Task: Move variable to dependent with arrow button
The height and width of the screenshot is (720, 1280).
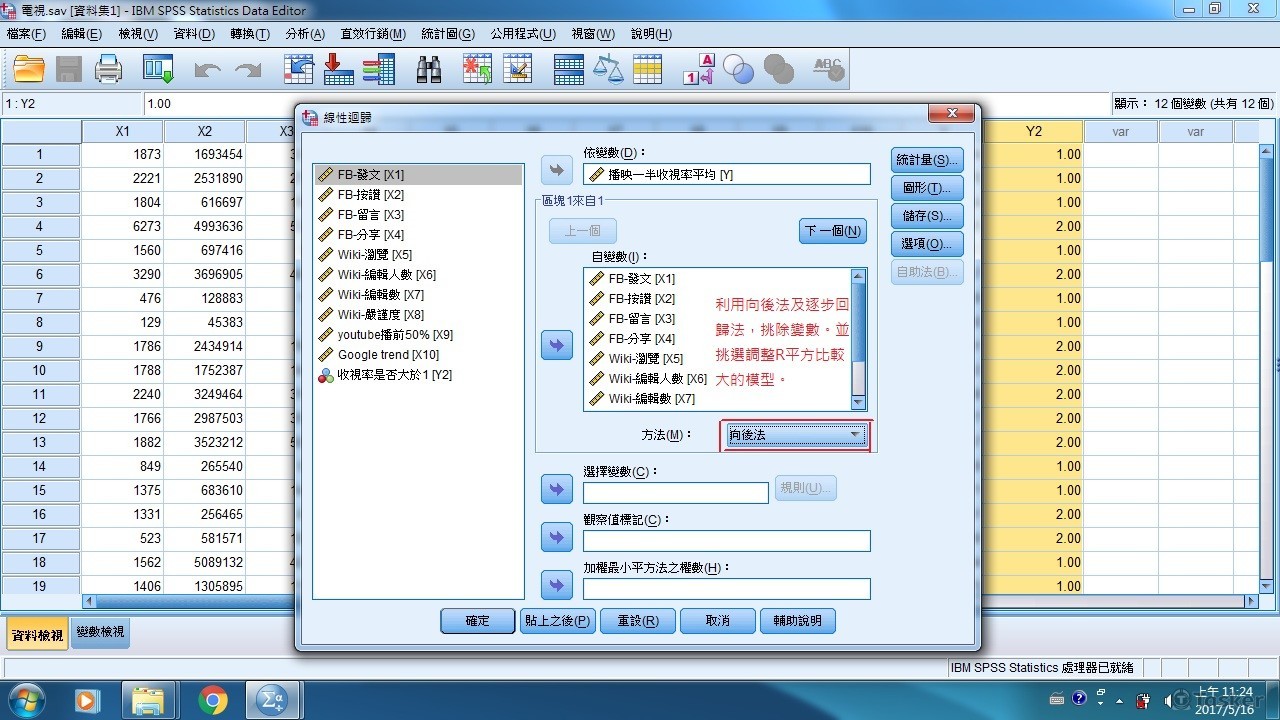Action: [556, 171]
